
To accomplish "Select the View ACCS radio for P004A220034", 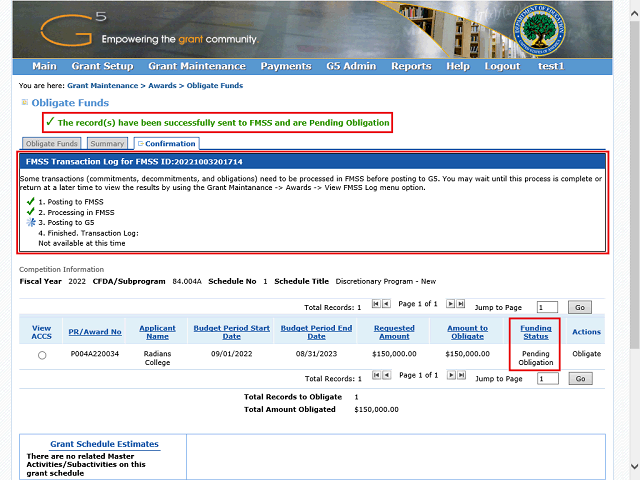I will tap(42, 355).
